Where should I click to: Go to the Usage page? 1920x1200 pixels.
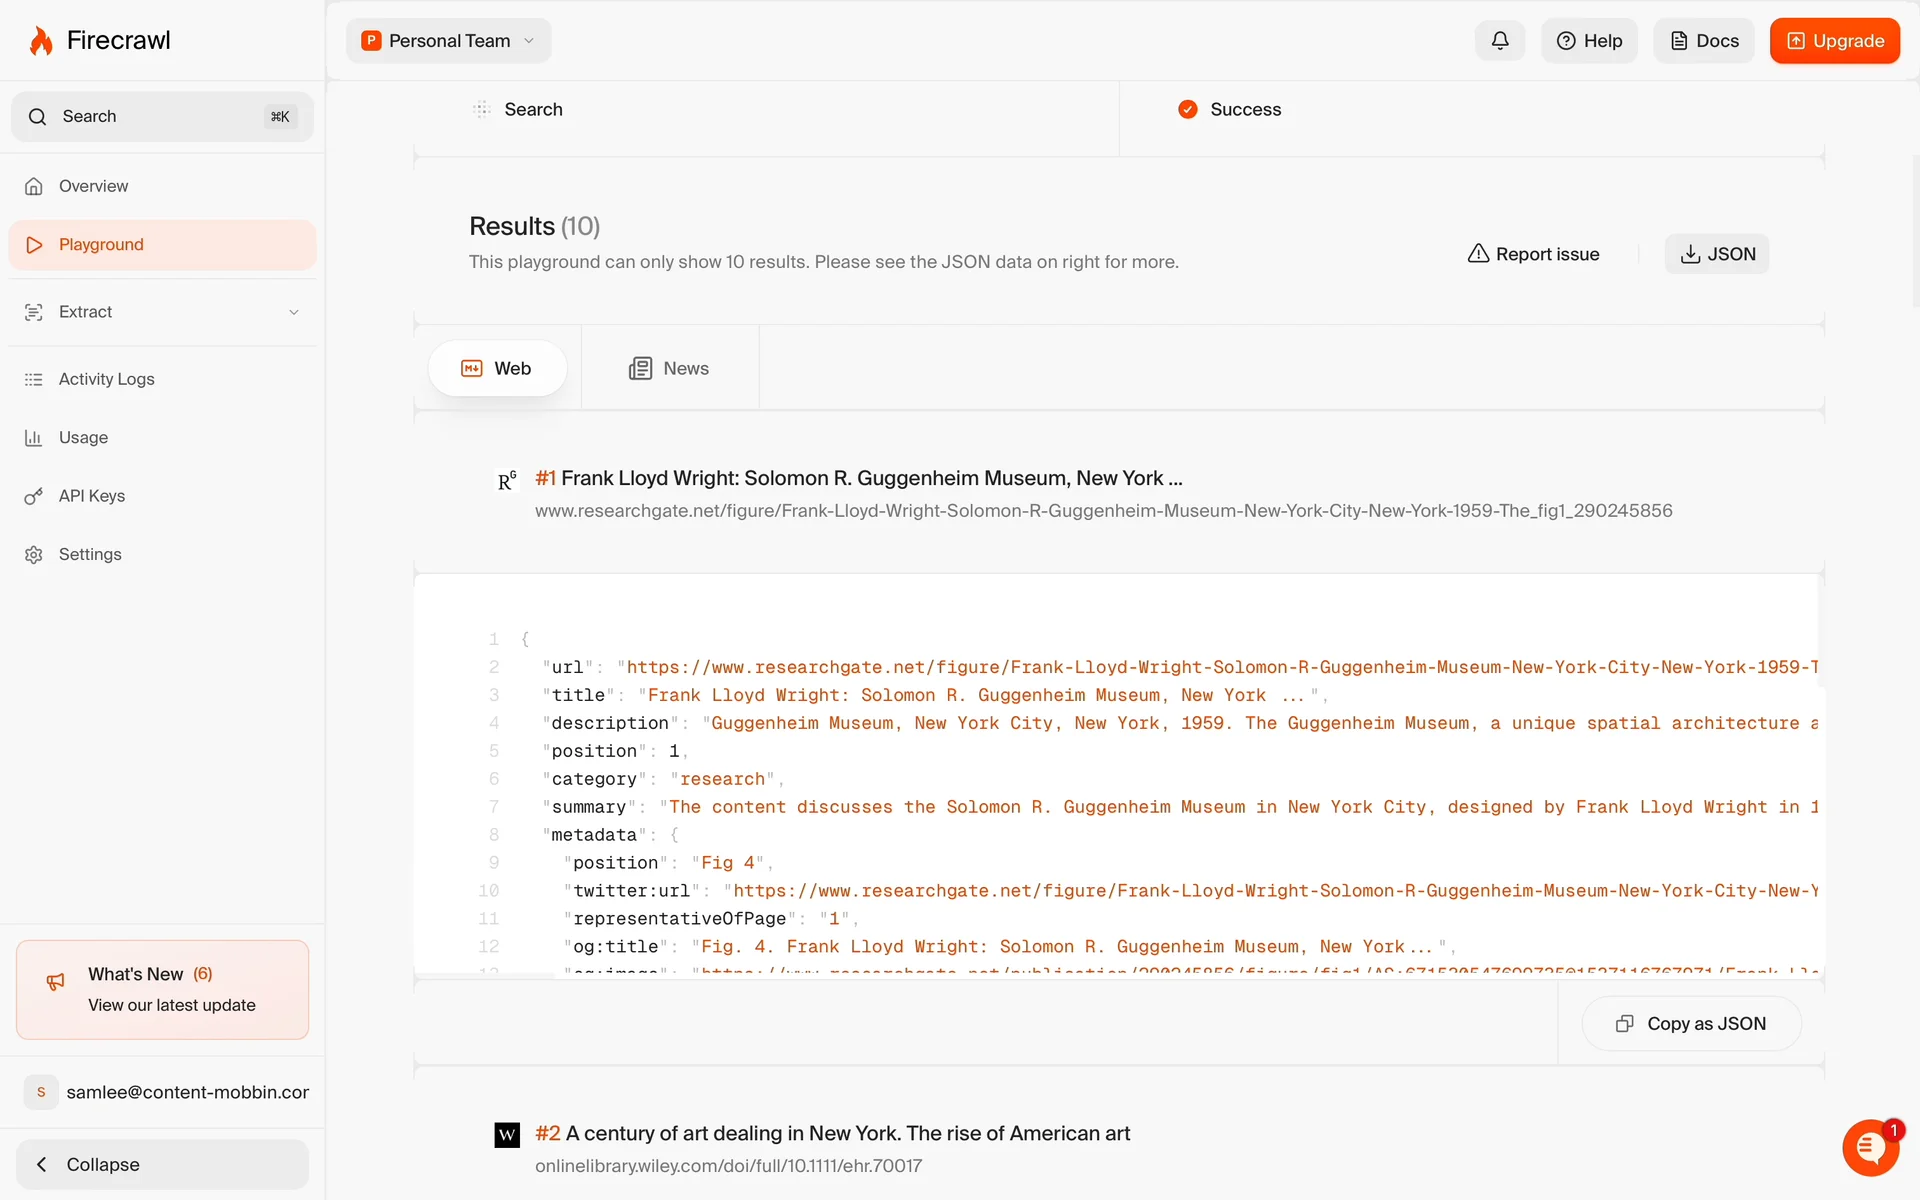83,437
